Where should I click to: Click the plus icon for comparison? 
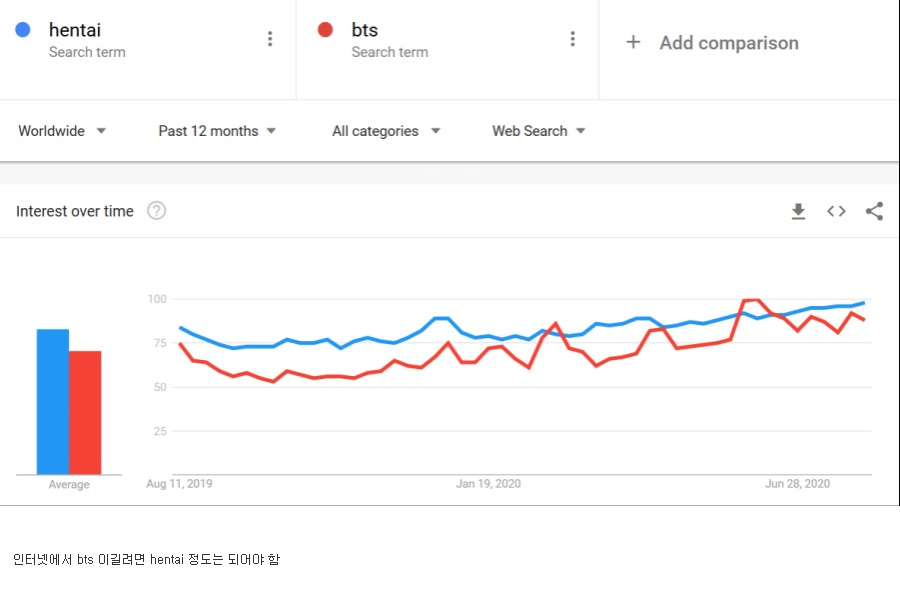[x=633, y=42]
